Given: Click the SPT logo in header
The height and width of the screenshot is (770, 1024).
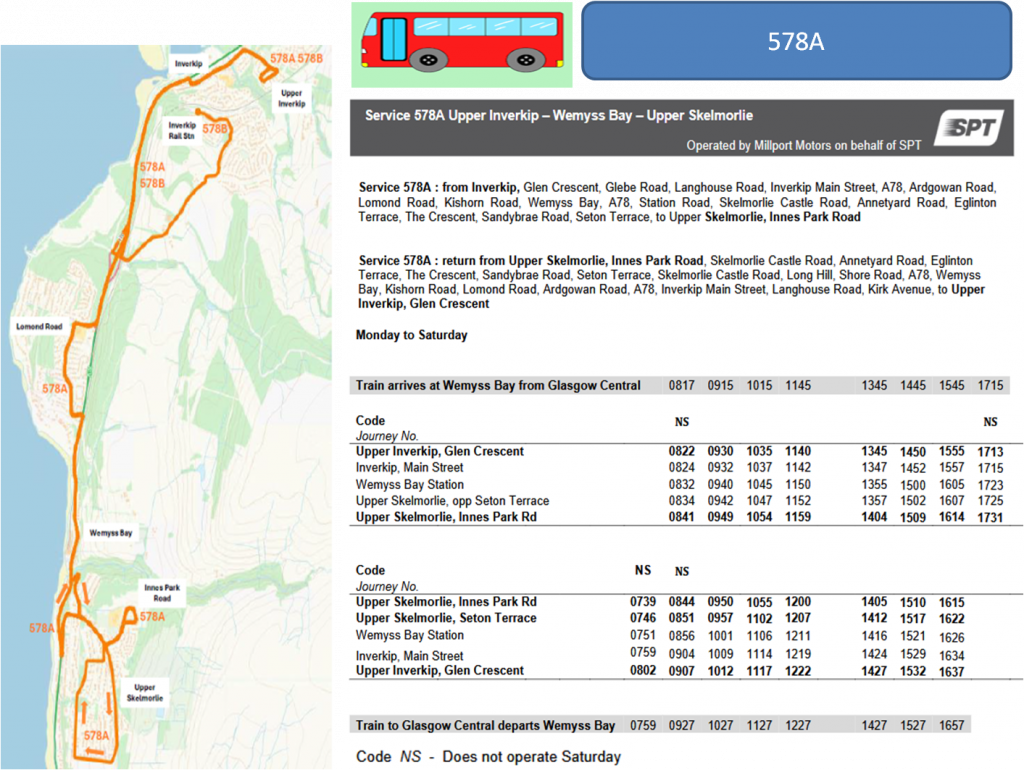Looking at the screenshot, I should (970, 127).
